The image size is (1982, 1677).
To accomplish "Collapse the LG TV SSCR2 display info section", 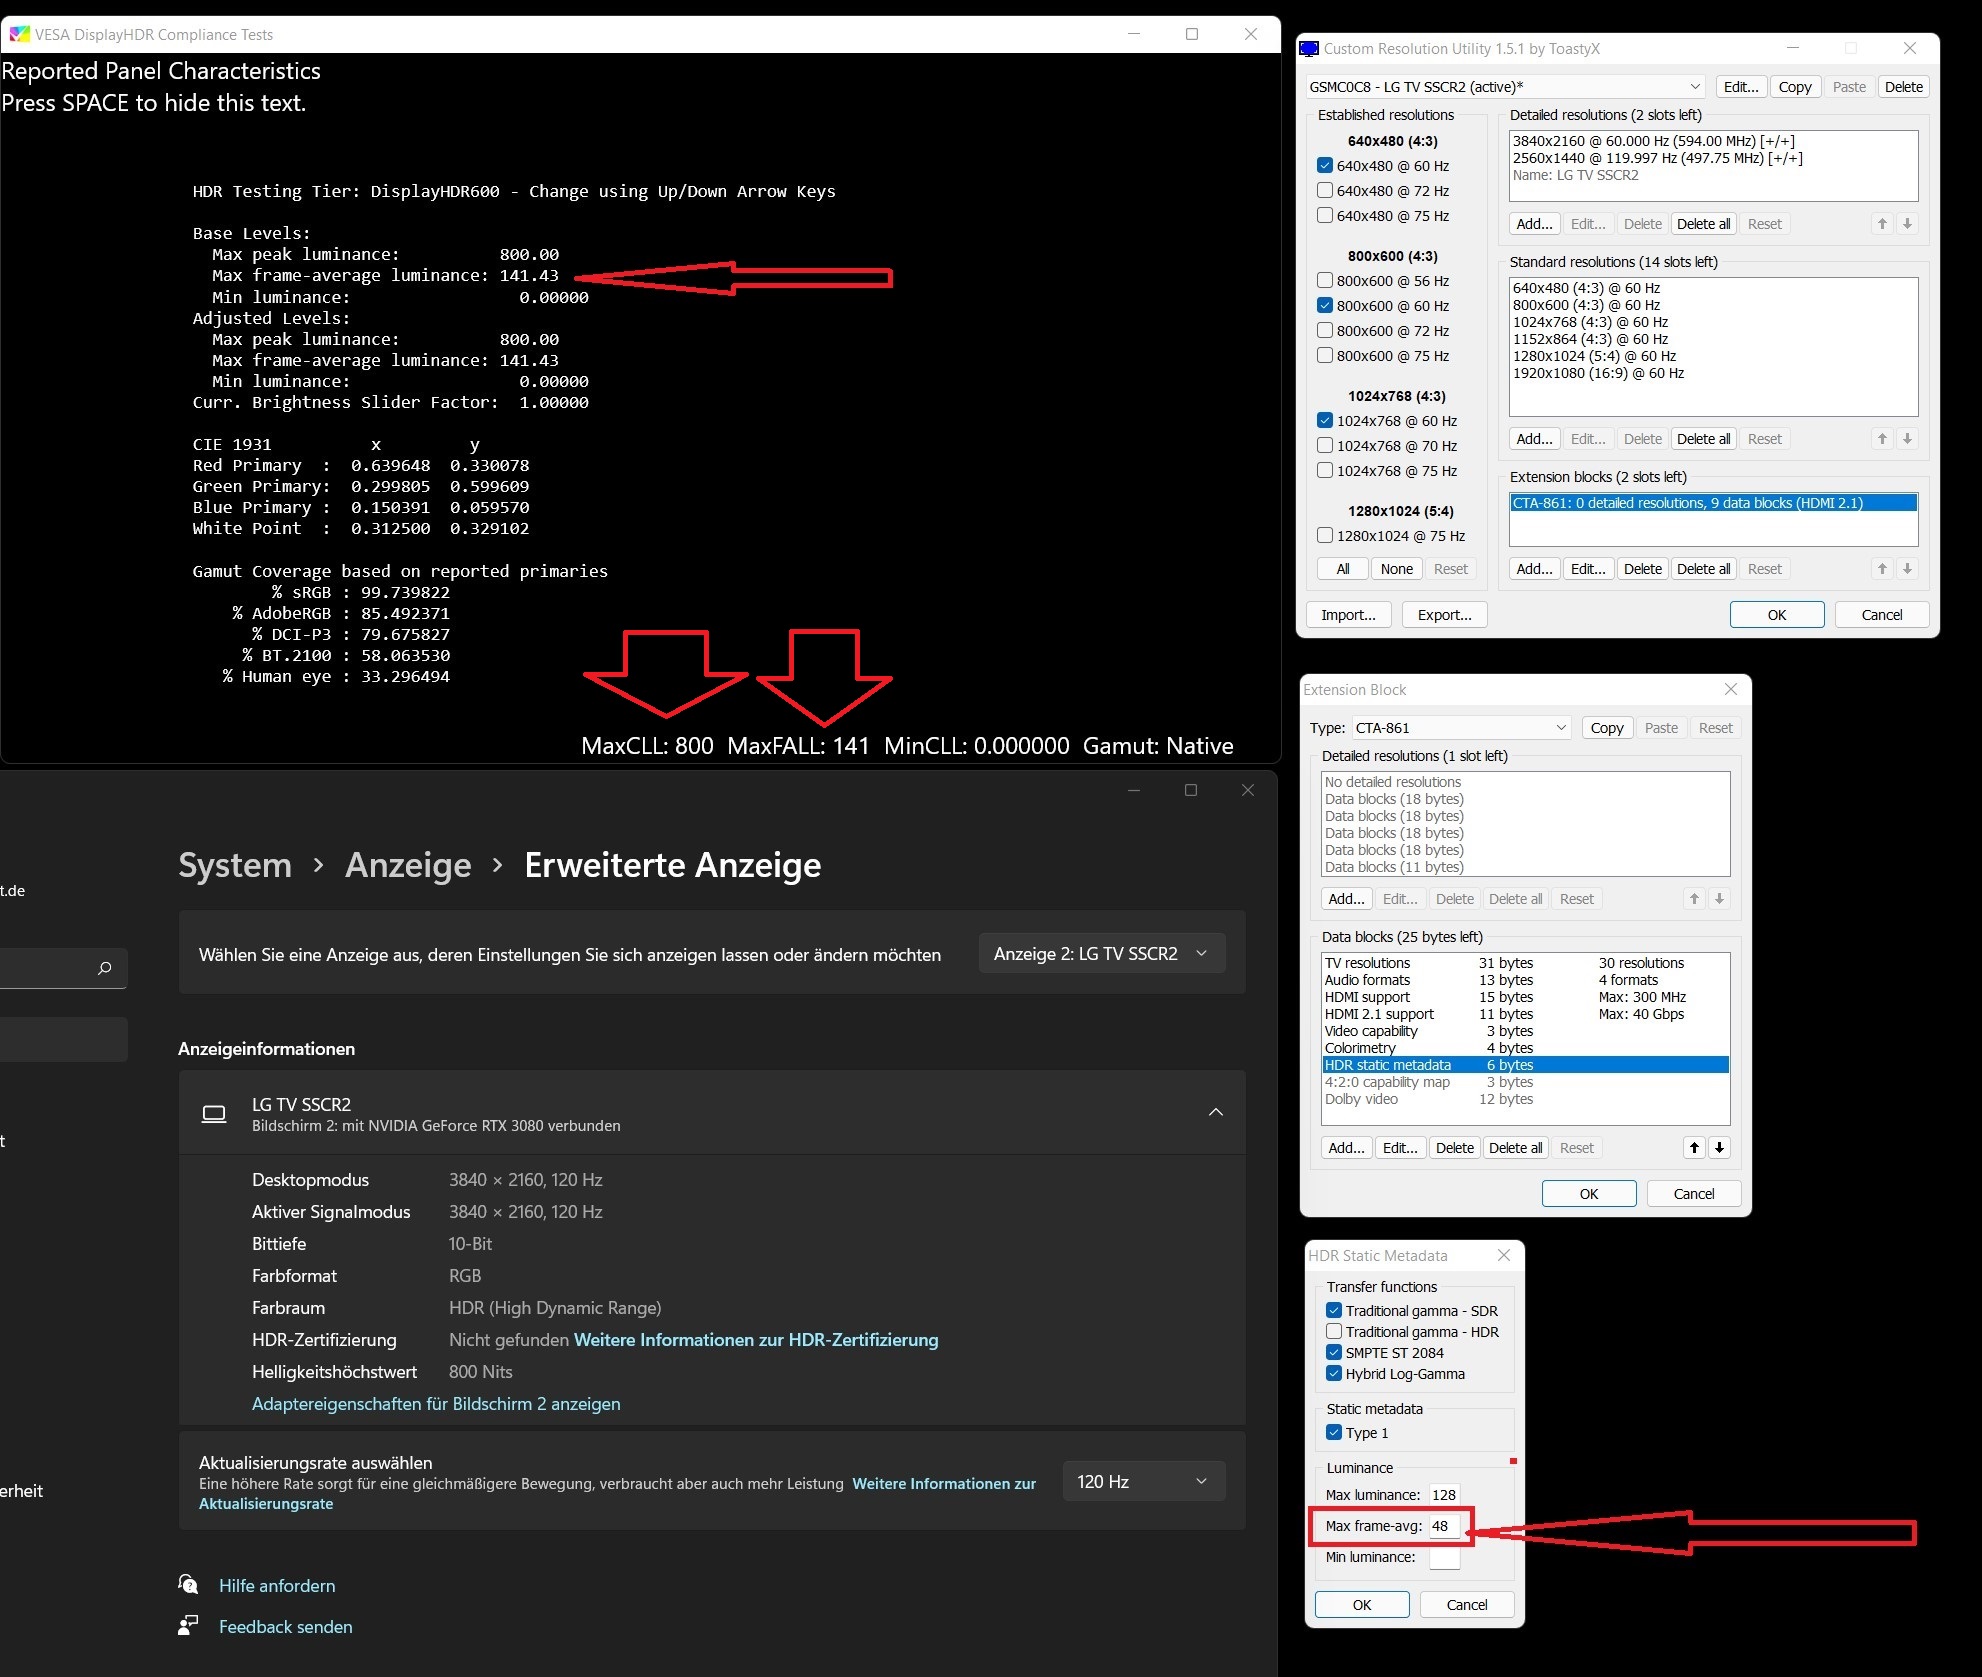I will [1216, 1113].
